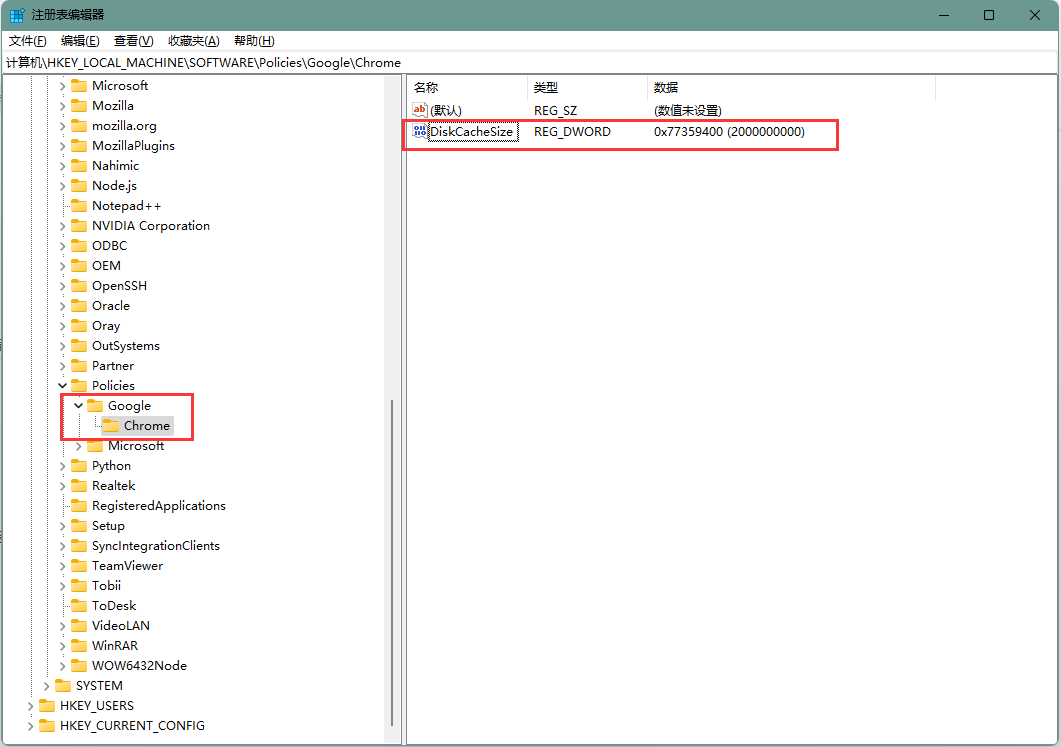Click the Policies folder icon
1061x747 pixels.
[x=79, y=386]
